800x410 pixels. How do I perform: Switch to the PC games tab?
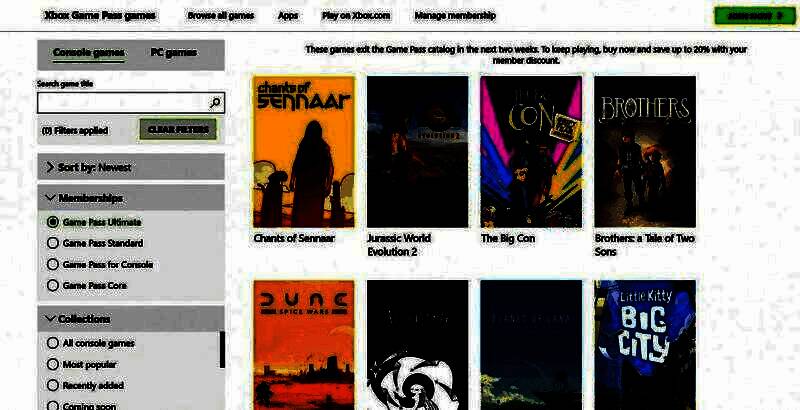click(x=173, y=52)
